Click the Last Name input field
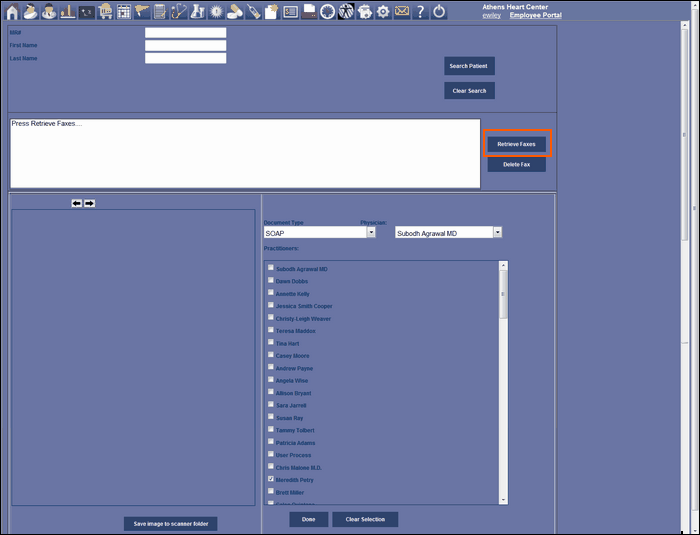The height and width of the screenshot is (535, 700). click(x=185, y=58)
